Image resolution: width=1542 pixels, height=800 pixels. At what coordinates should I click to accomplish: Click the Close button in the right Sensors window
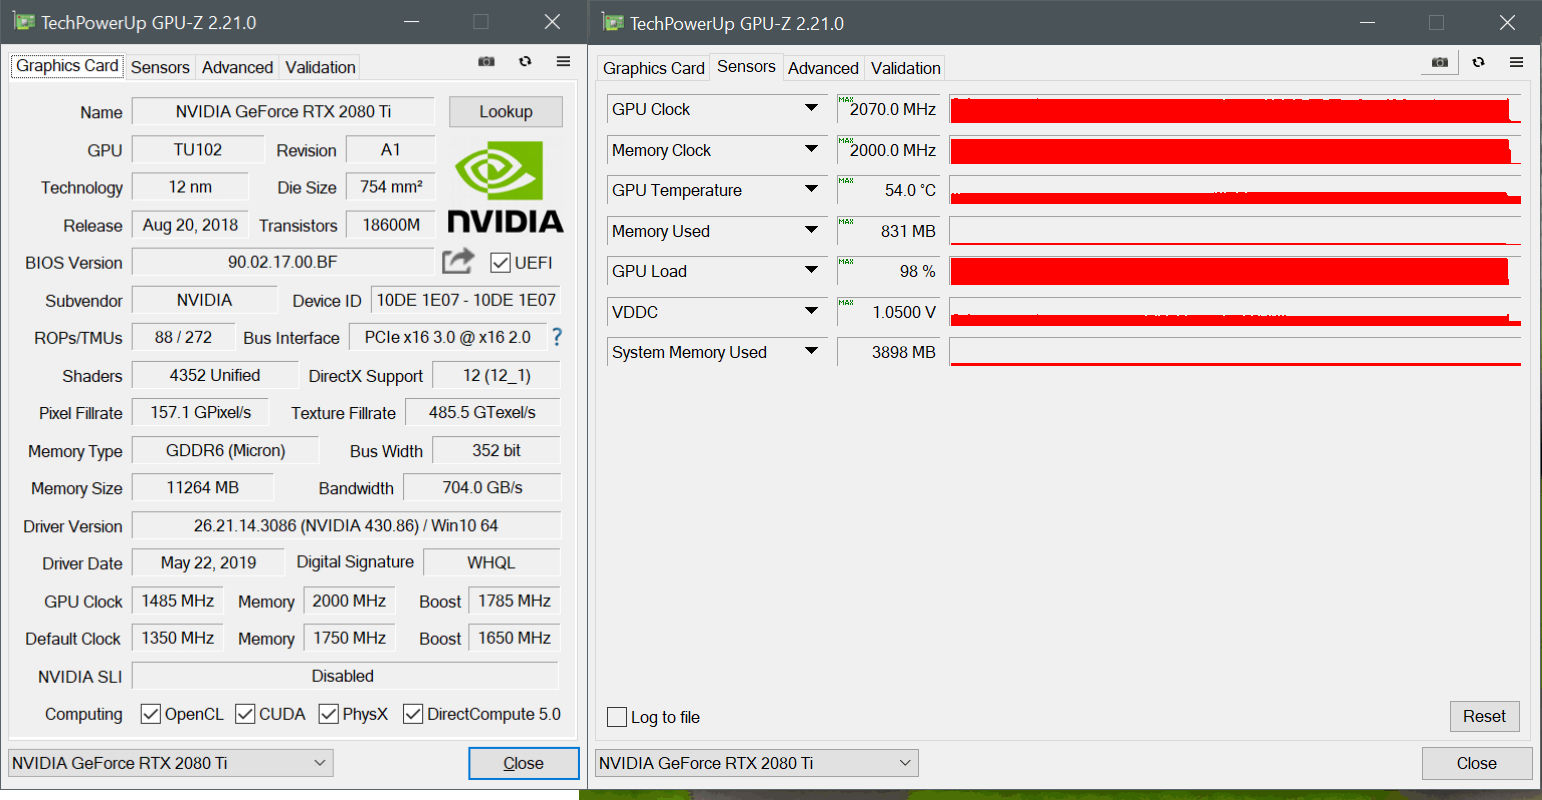(x=1477, y=763)
